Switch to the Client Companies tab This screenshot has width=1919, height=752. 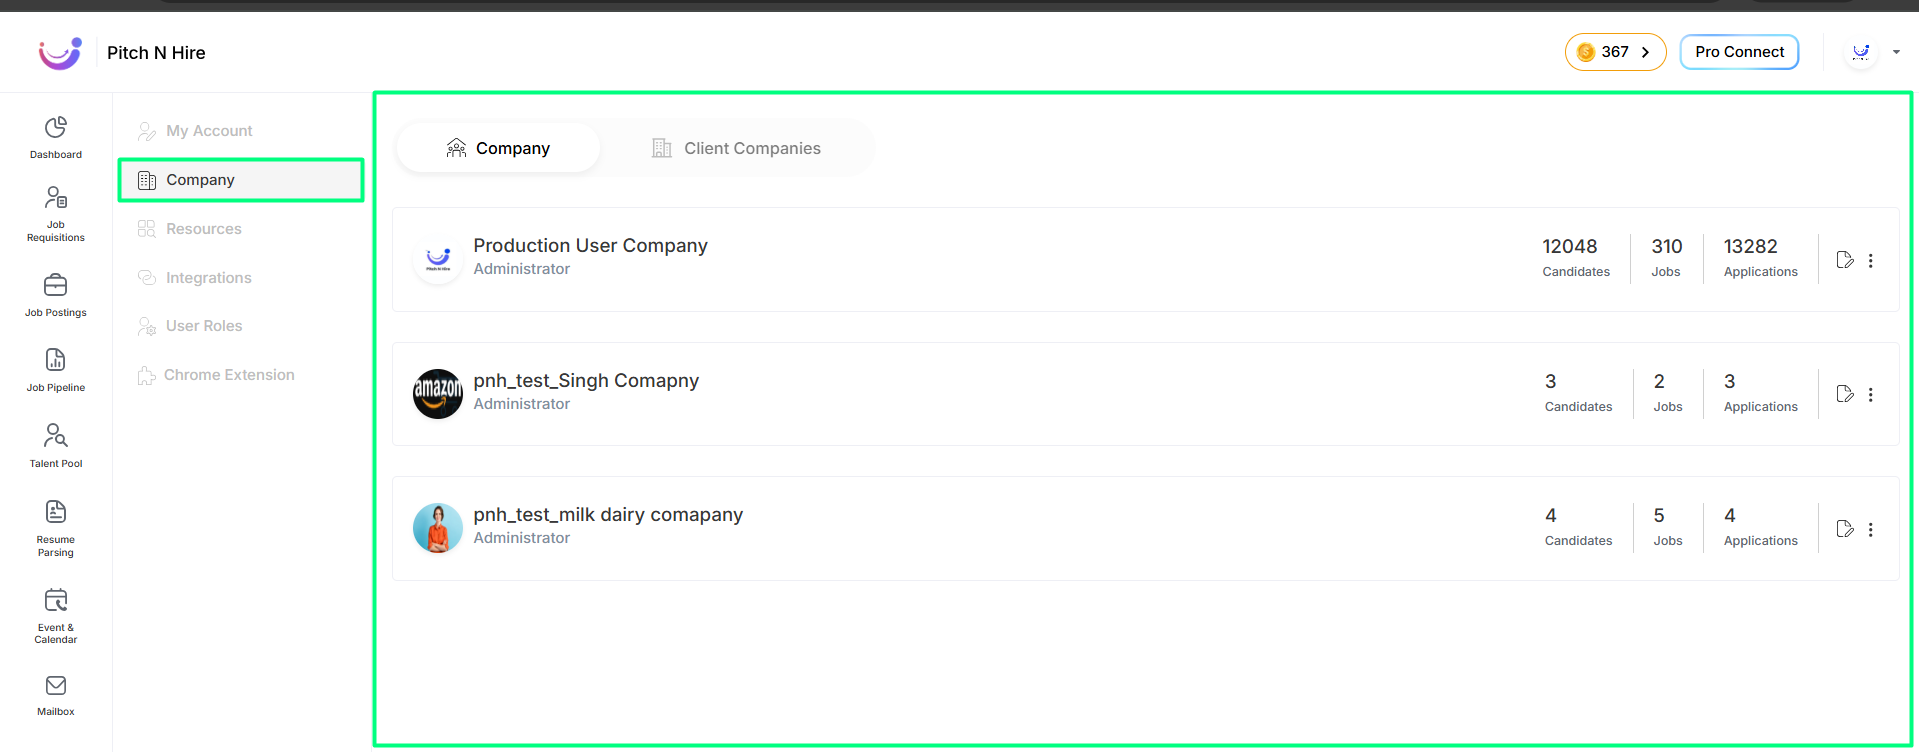736,148
